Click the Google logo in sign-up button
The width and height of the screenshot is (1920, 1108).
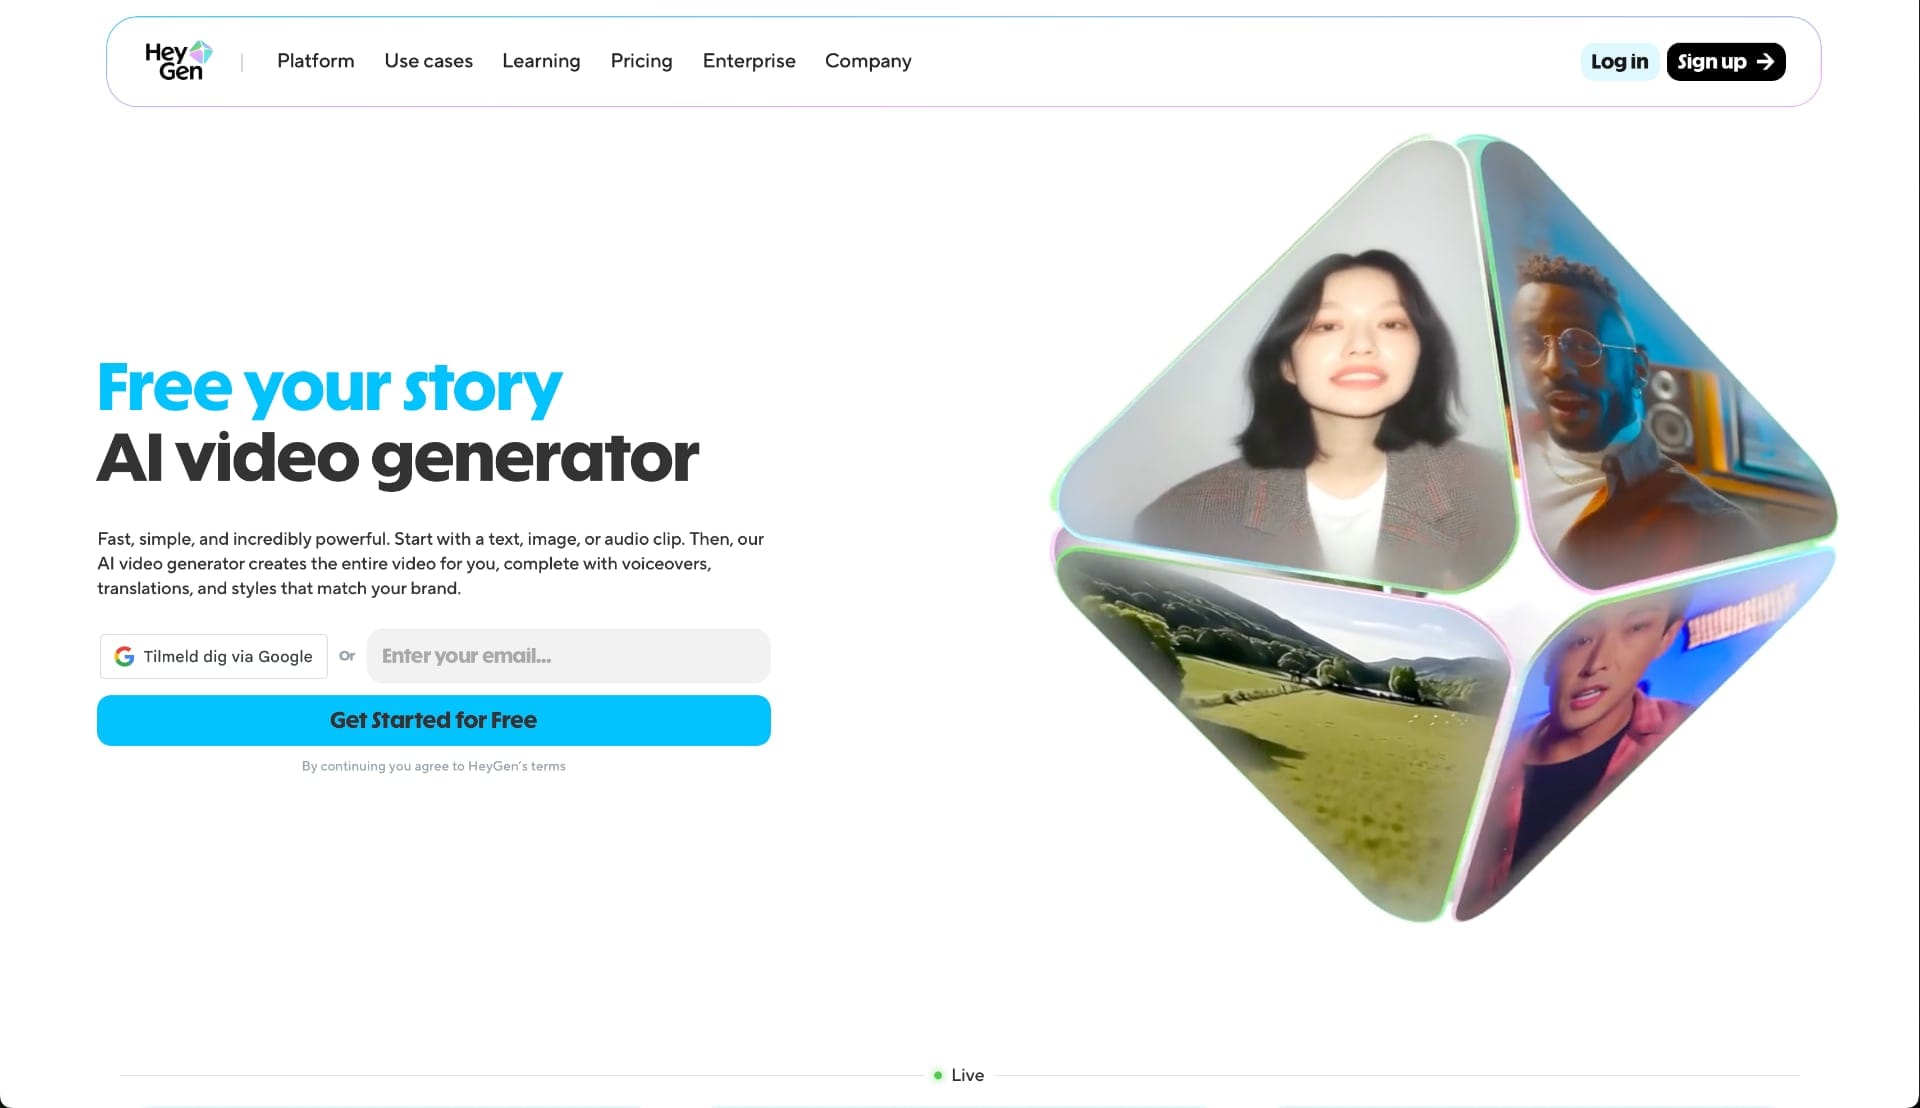(124, 656)
